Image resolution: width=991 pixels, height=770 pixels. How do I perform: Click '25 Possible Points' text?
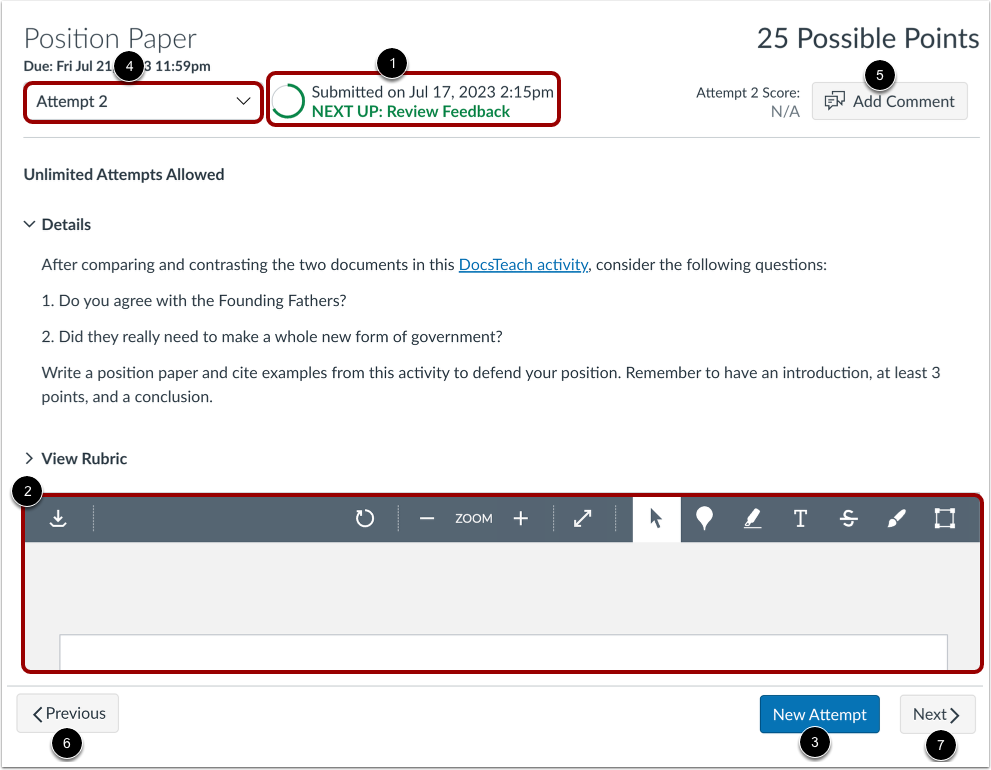tap(868, 39)
